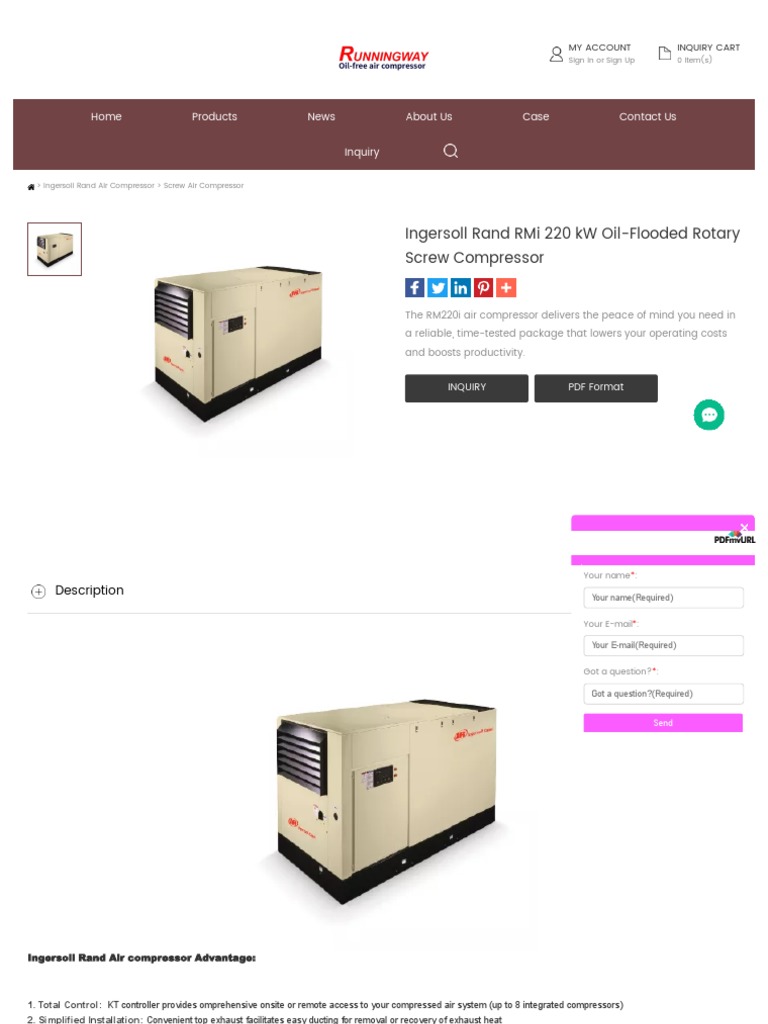Open more sharing options plus icon
Viewport: 768px width, 1024px height.
[505, 287]
